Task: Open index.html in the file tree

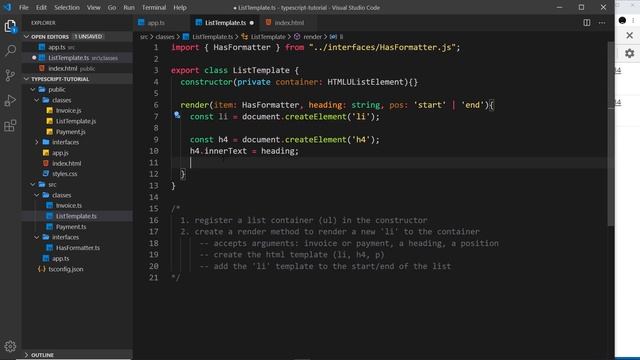Action: click(78, 163)
